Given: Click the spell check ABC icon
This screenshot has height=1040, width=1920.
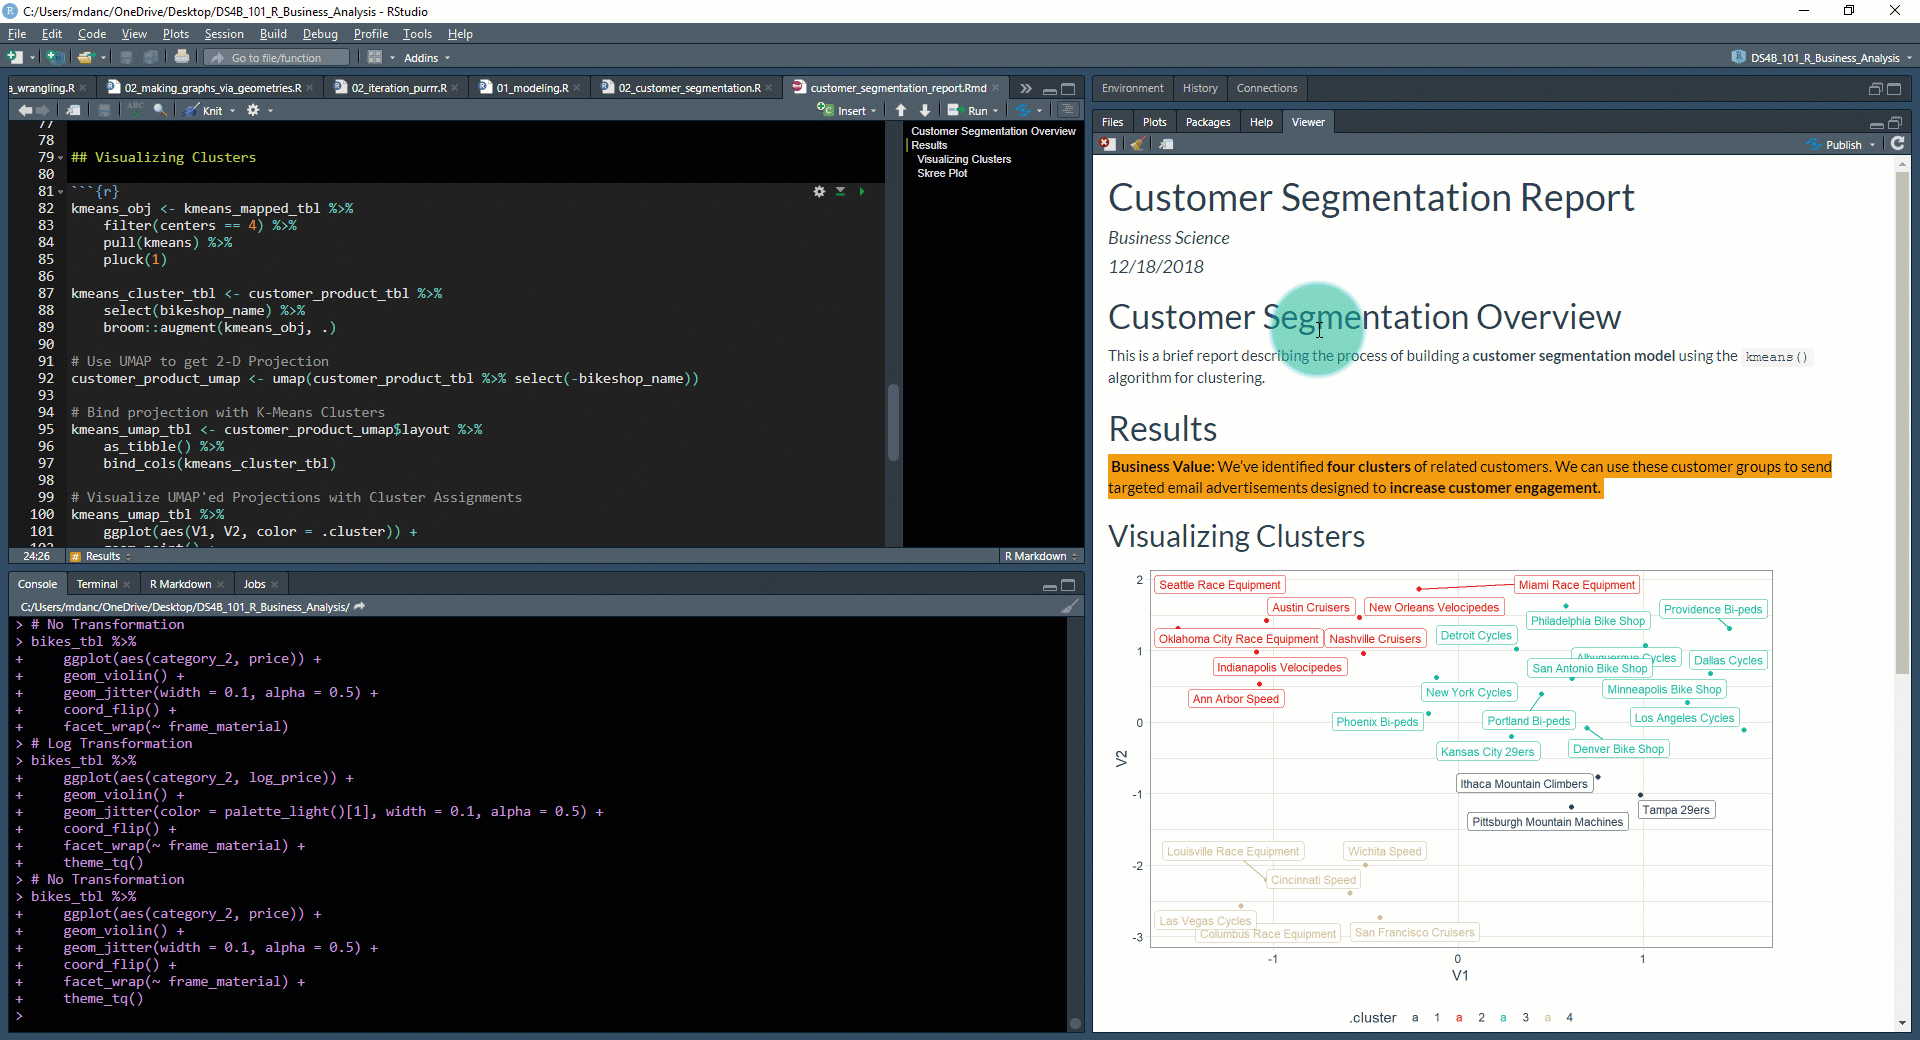Looking at the screenshot, I should click(135, 110).
